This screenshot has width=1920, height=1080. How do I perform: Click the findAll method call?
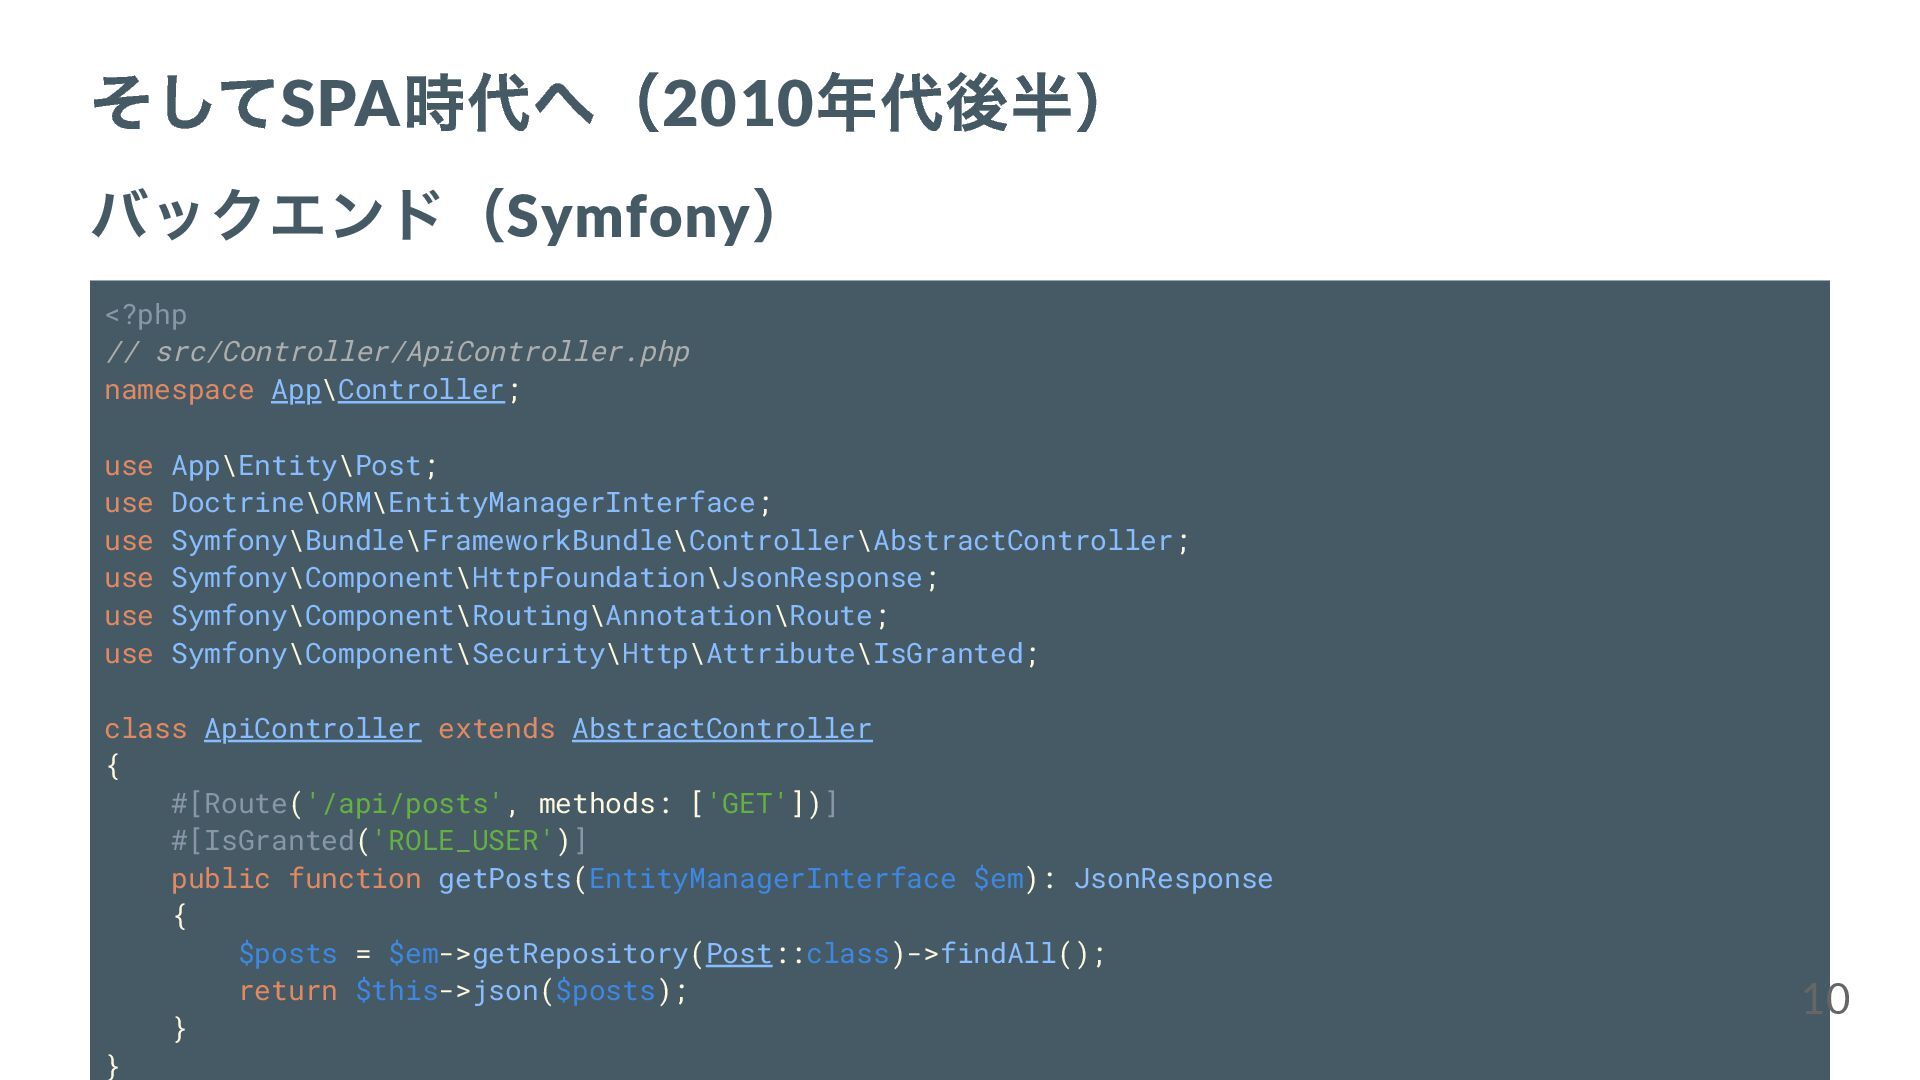998,954
